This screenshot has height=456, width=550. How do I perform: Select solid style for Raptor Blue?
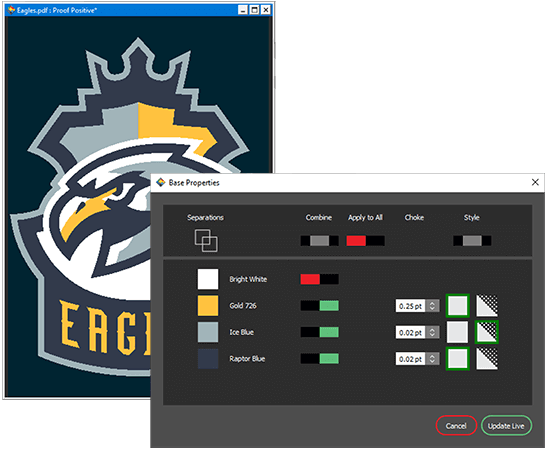tap(457, 358)
